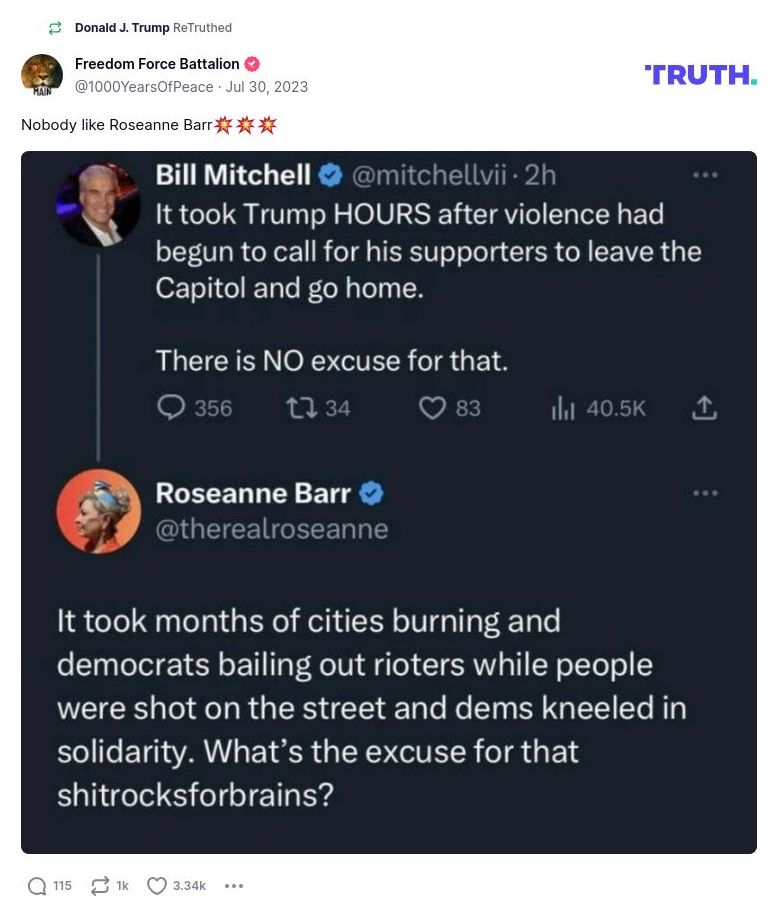Open the ellipsis menu below the Truth post

[x=234, y=885]
